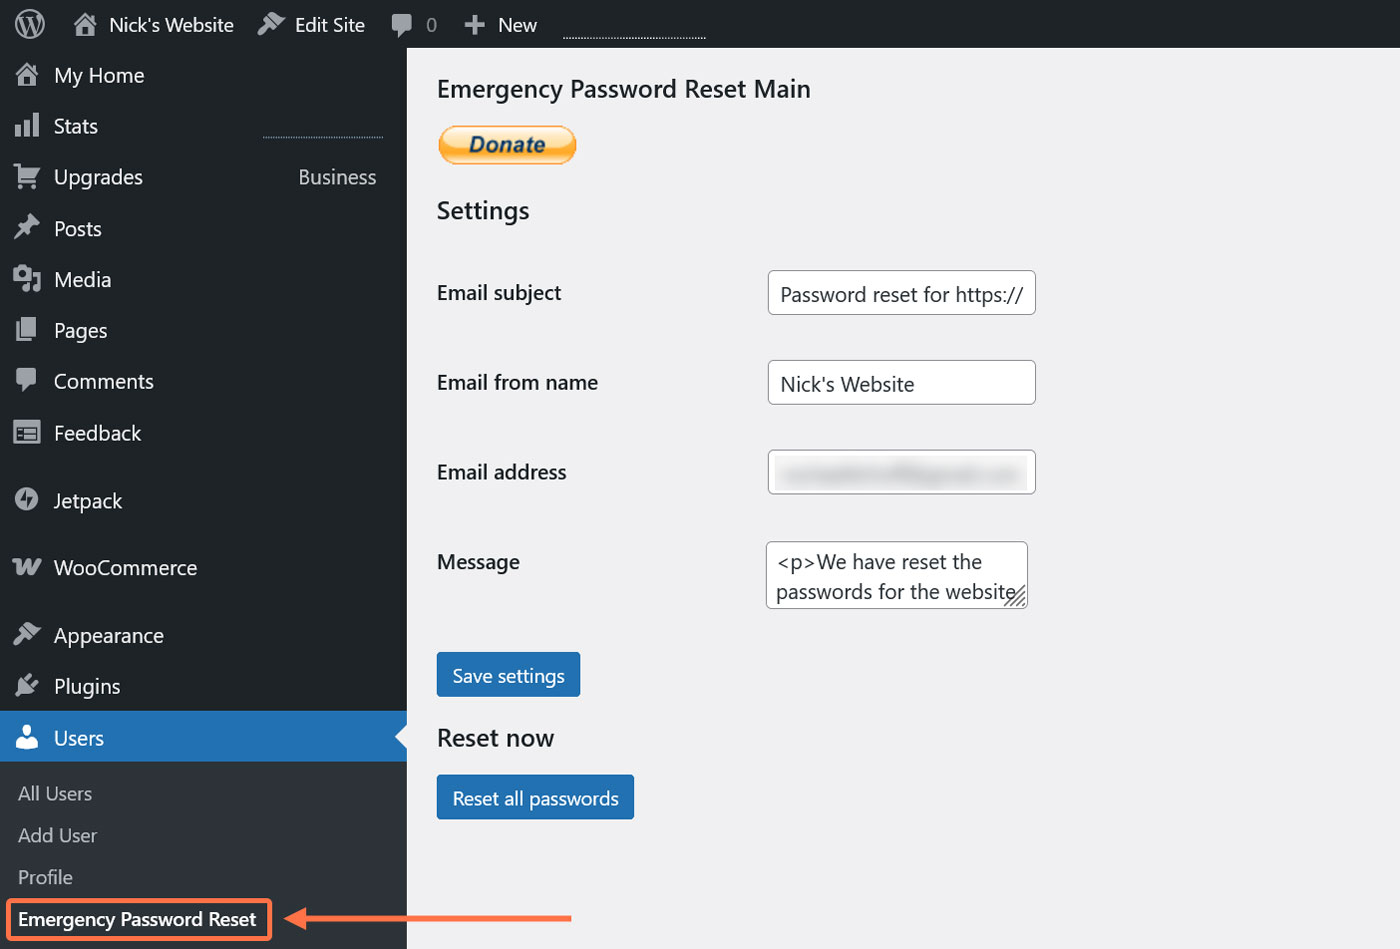
Task: Click Reset all passwords
Action: (x=534, y=797)
